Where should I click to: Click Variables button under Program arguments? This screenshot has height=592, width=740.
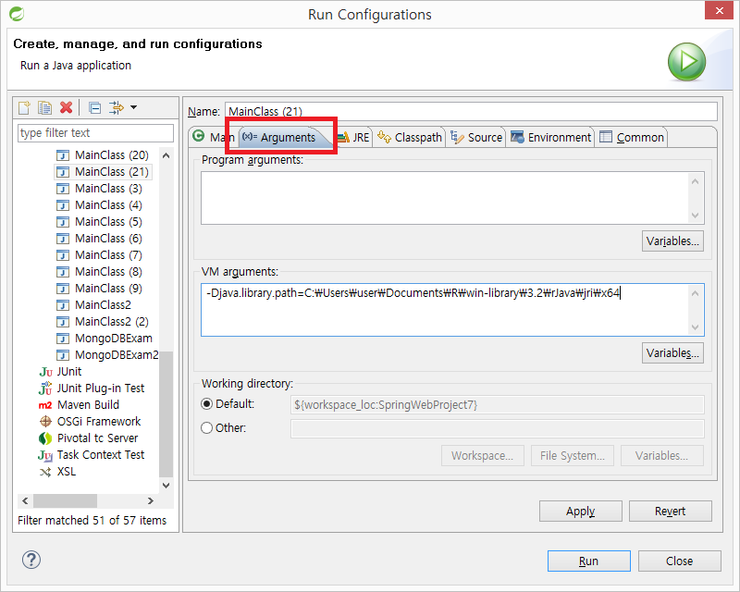tap(673, 241)
